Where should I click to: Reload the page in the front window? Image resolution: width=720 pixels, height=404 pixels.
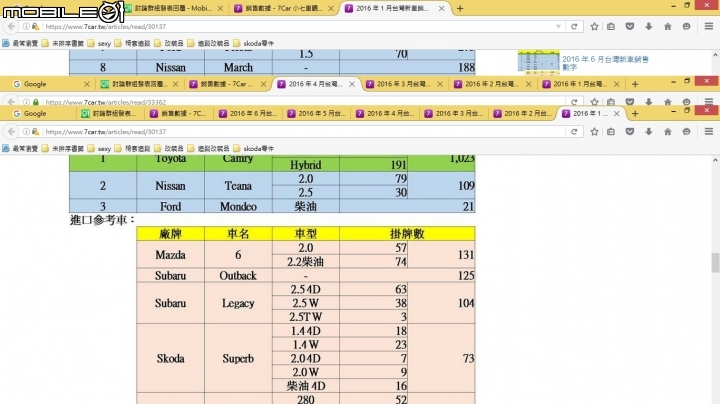[574, 132]
